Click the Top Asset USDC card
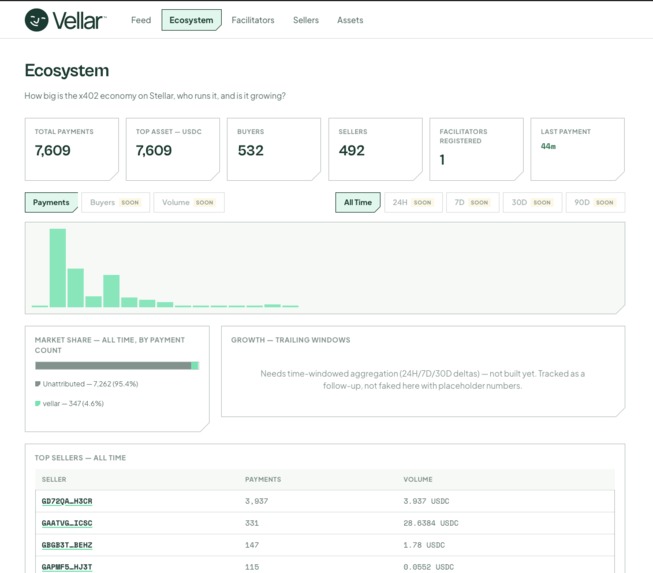 (x=173, y=149)
